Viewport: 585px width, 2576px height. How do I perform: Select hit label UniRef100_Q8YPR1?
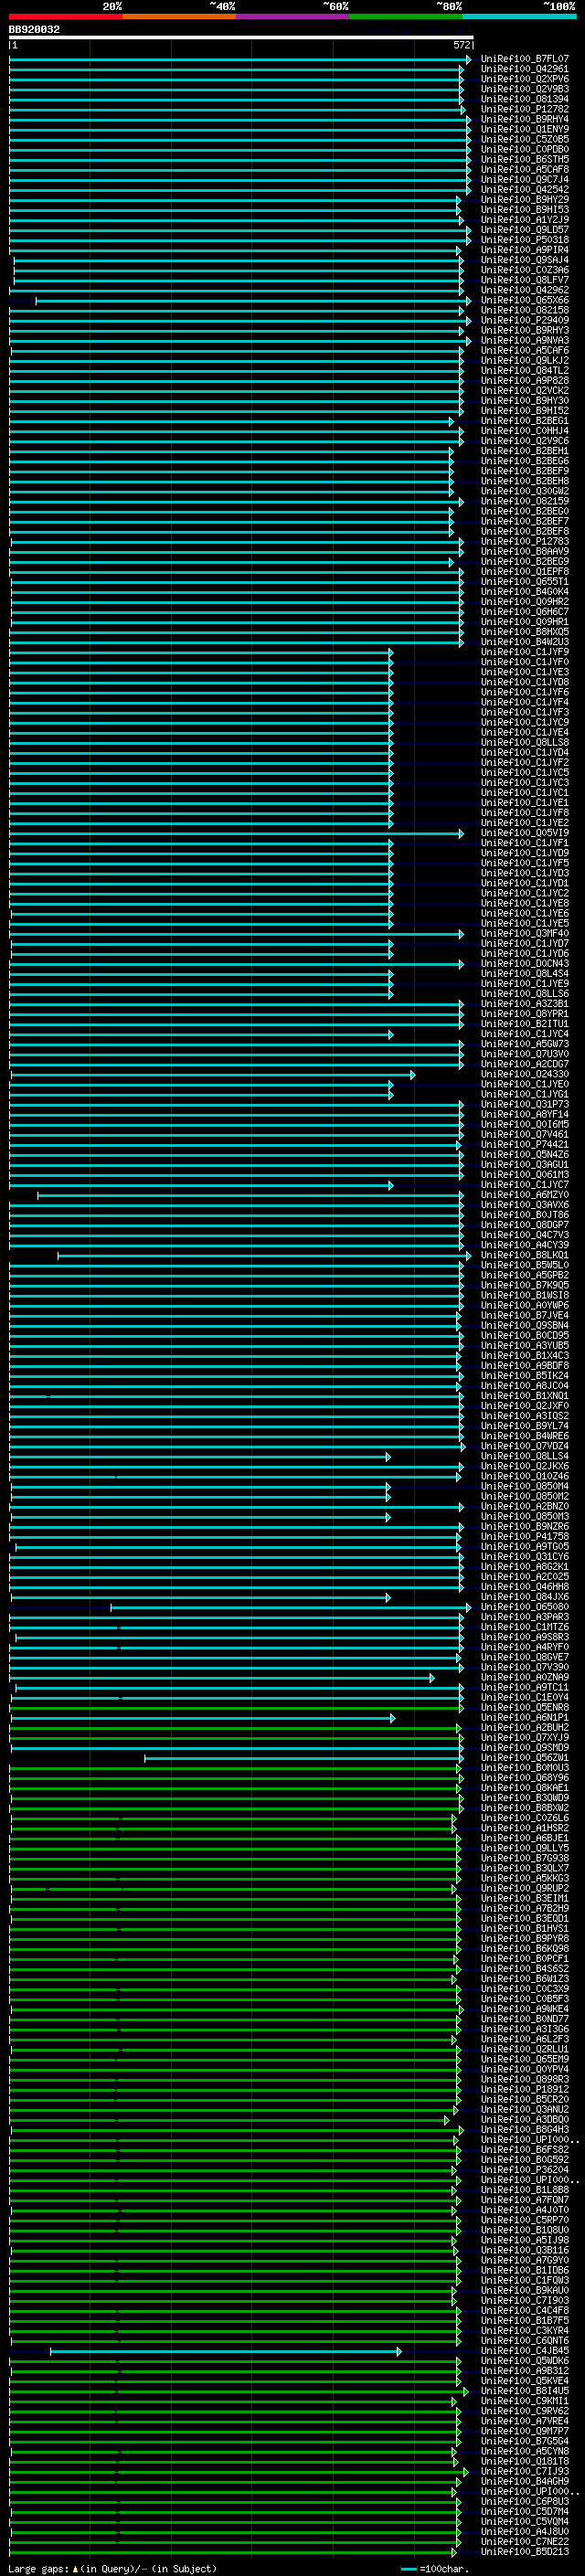tap(525, 1014)
